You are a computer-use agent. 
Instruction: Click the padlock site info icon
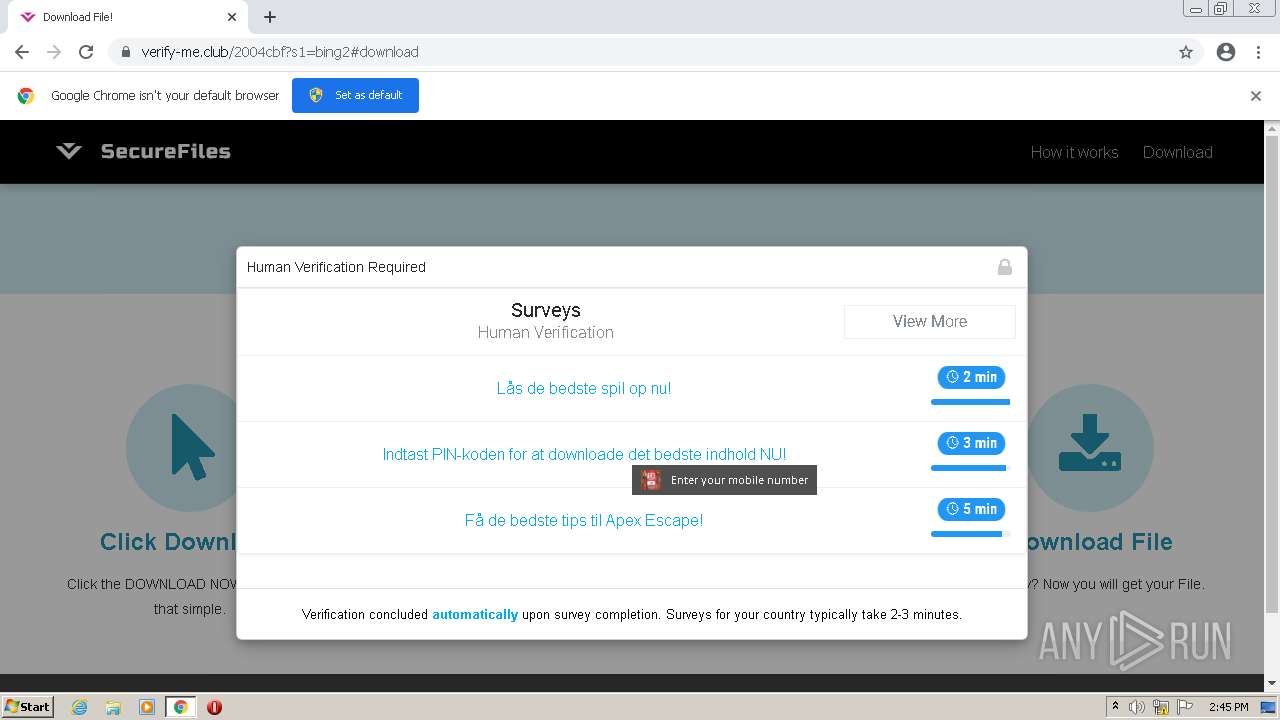click(126, 52)
